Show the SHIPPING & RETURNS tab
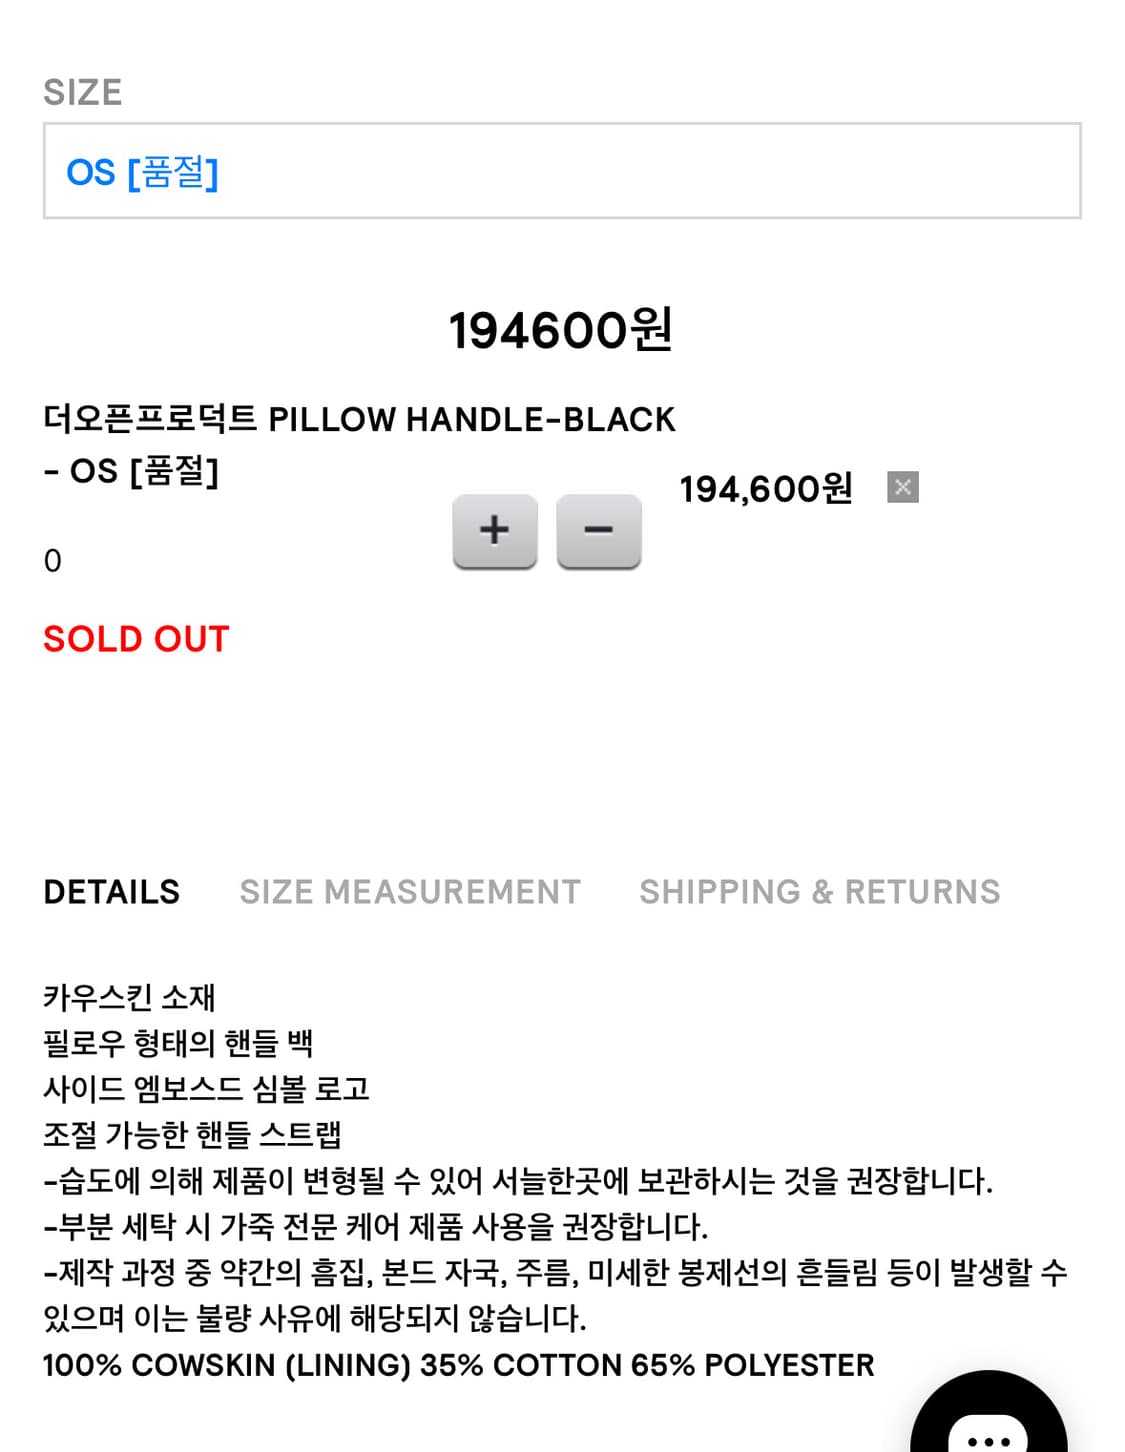Screen dimensions: 1125x1452 tap(819, 891)
